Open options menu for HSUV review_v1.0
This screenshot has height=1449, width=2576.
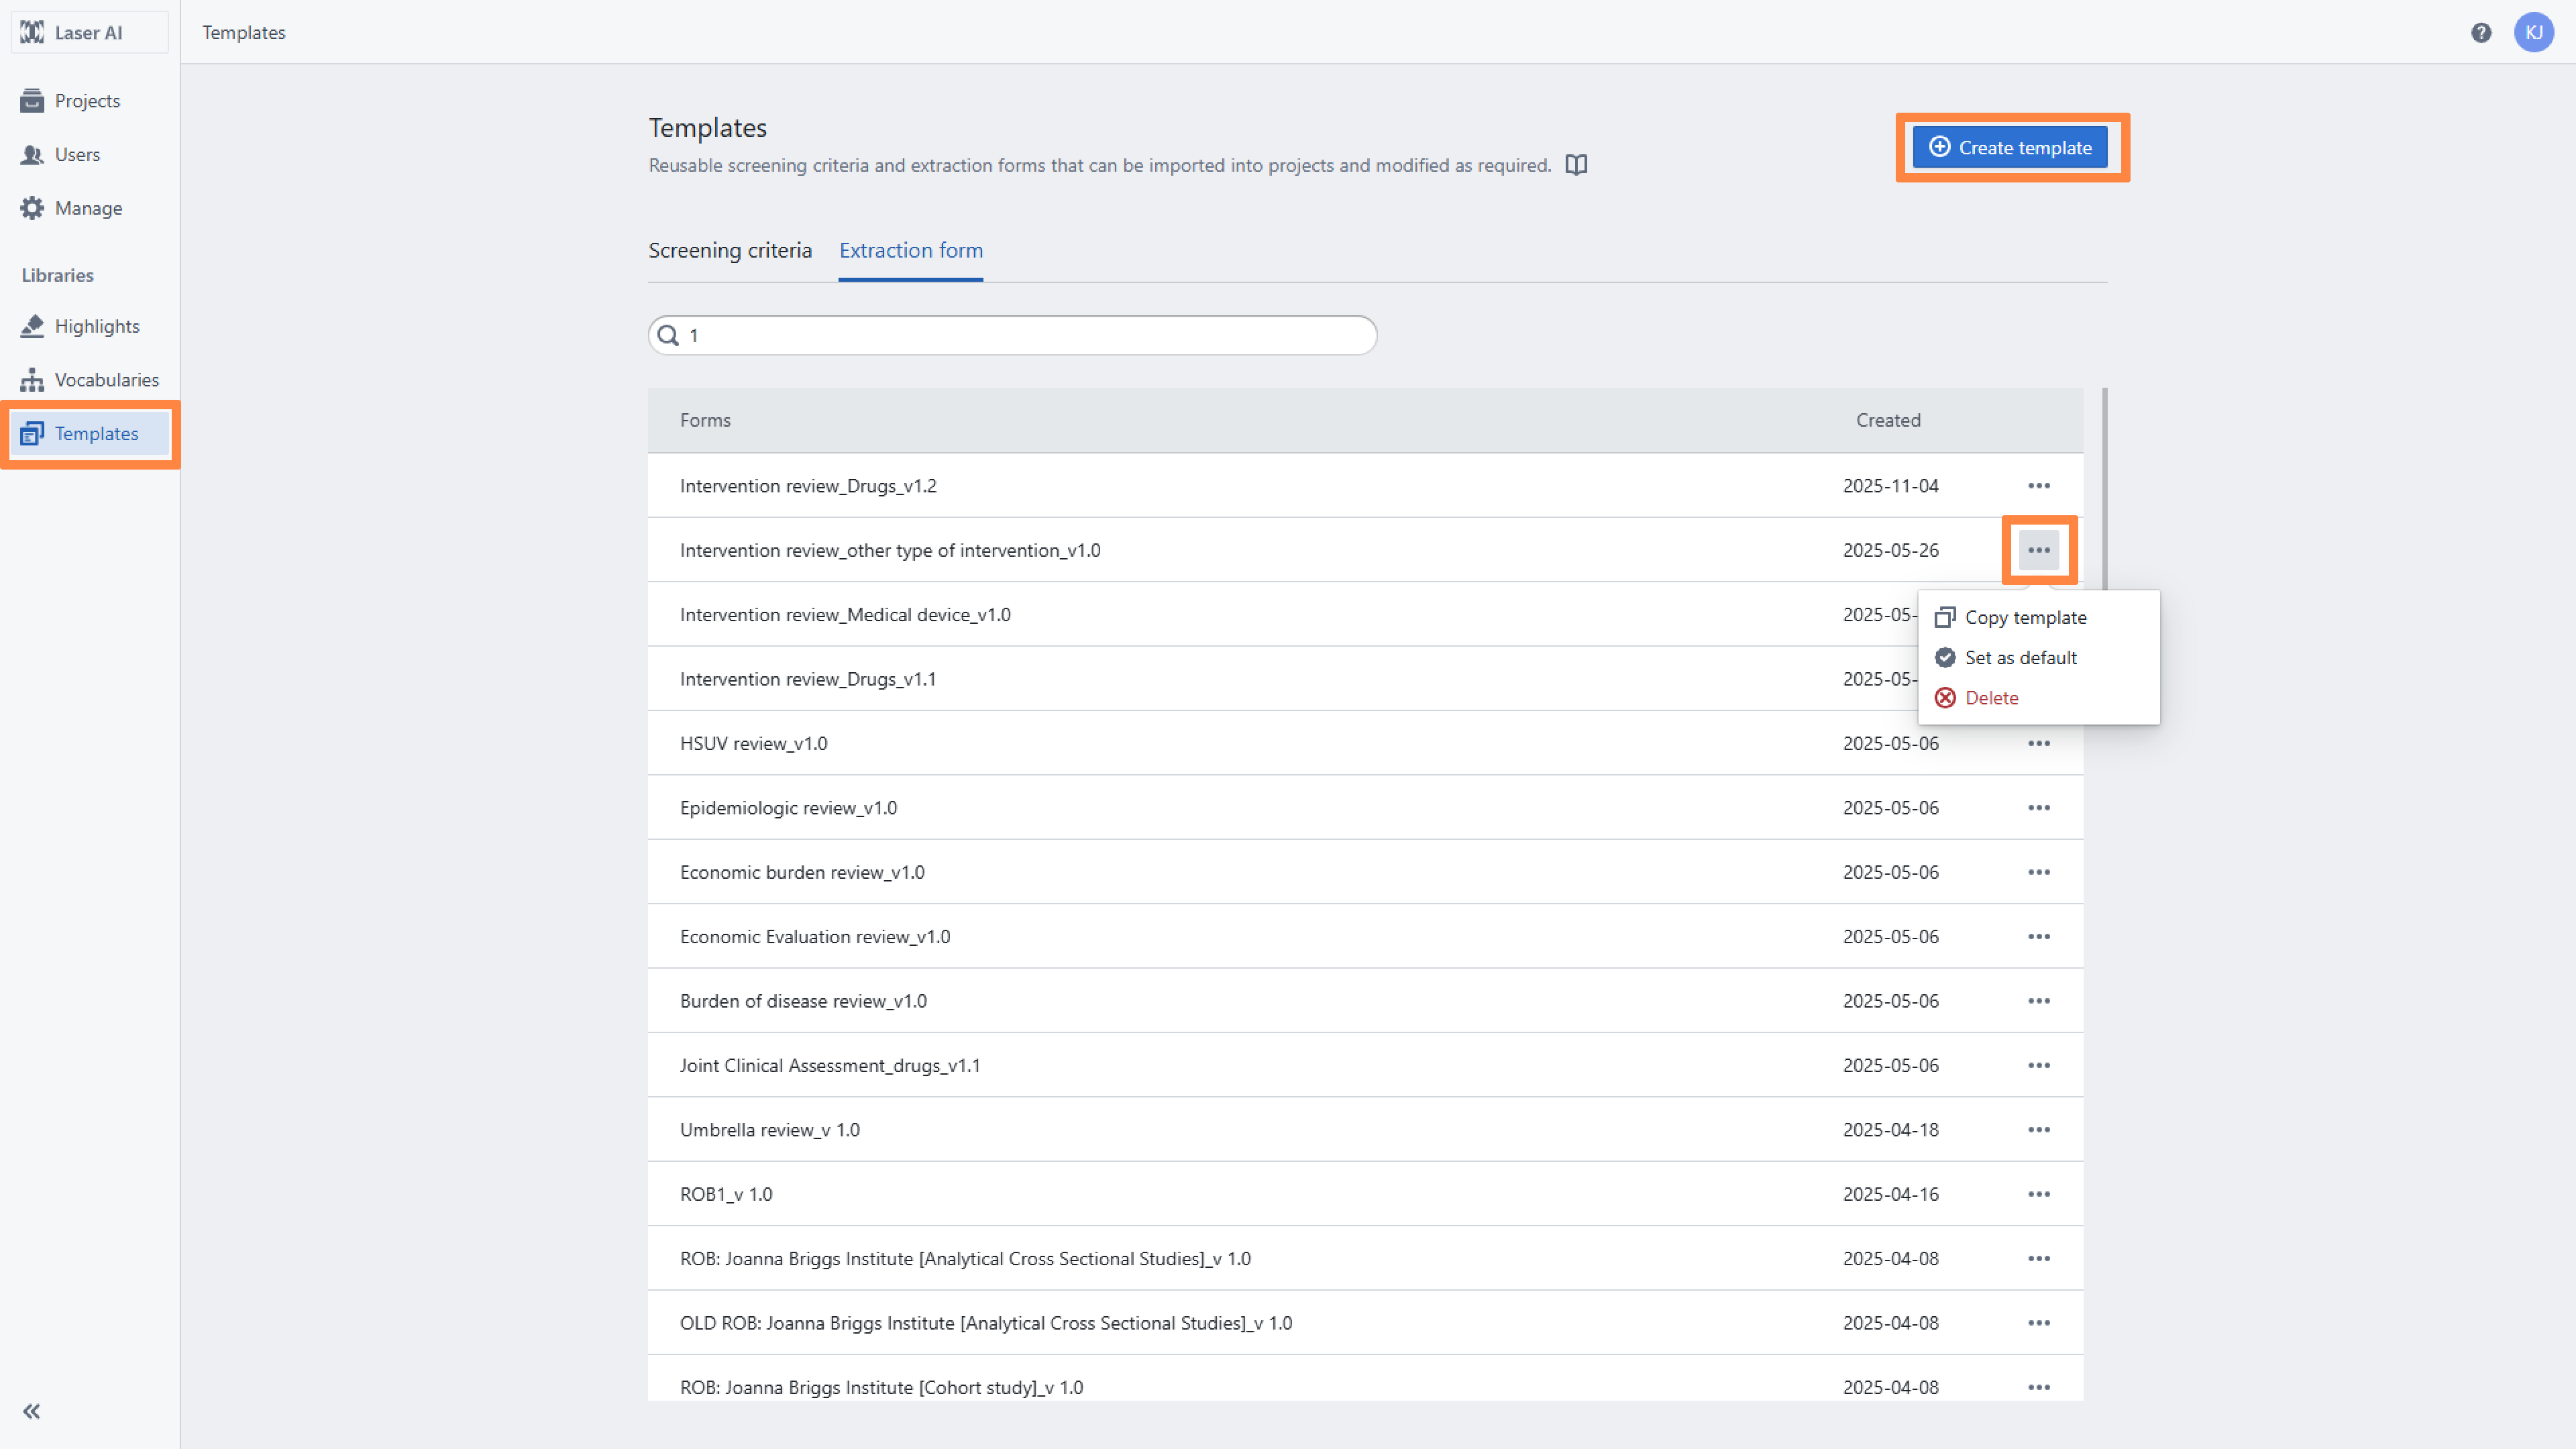pos(2038,744)
